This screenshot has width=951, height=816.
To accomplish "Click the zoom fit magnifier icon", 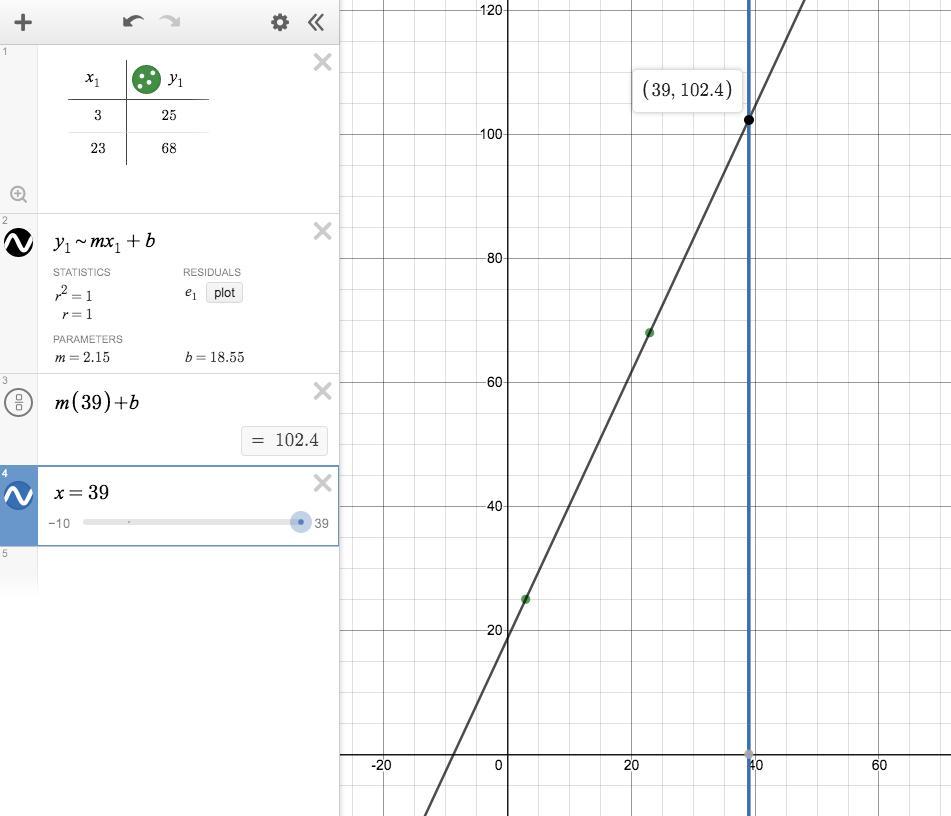I will [18, 194].
